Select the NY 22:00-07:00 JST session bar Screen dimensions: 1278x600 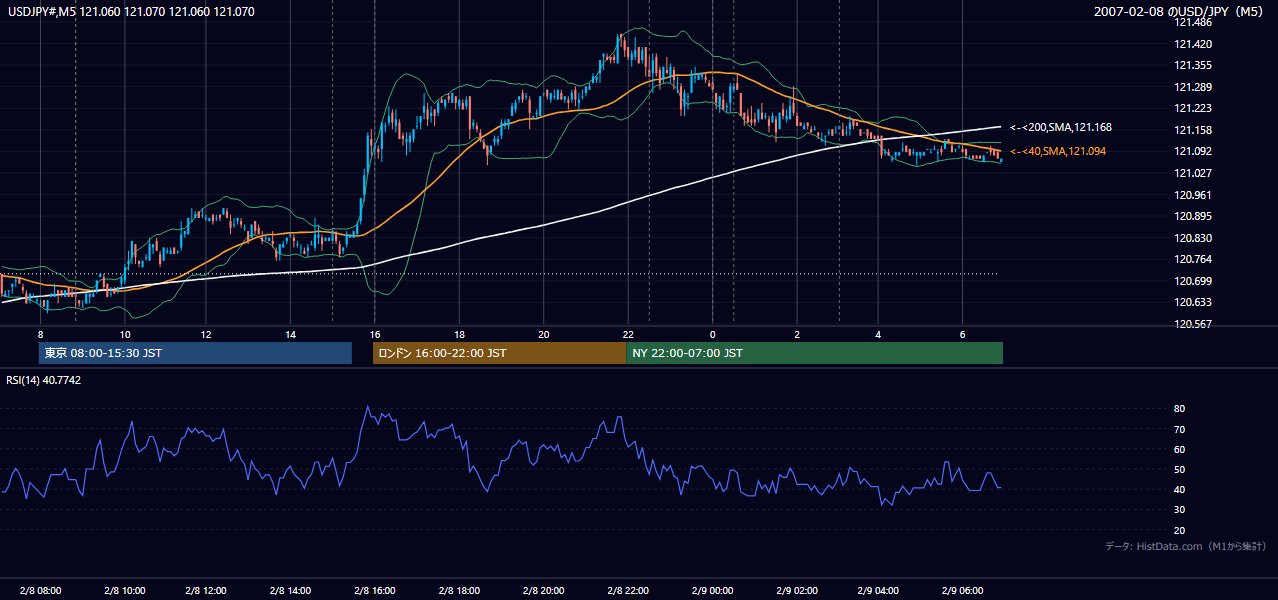point(814,353)
